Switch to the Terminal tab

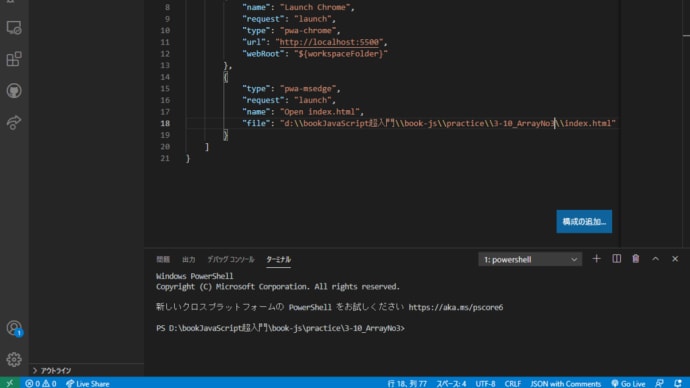[x=279, y=259]
